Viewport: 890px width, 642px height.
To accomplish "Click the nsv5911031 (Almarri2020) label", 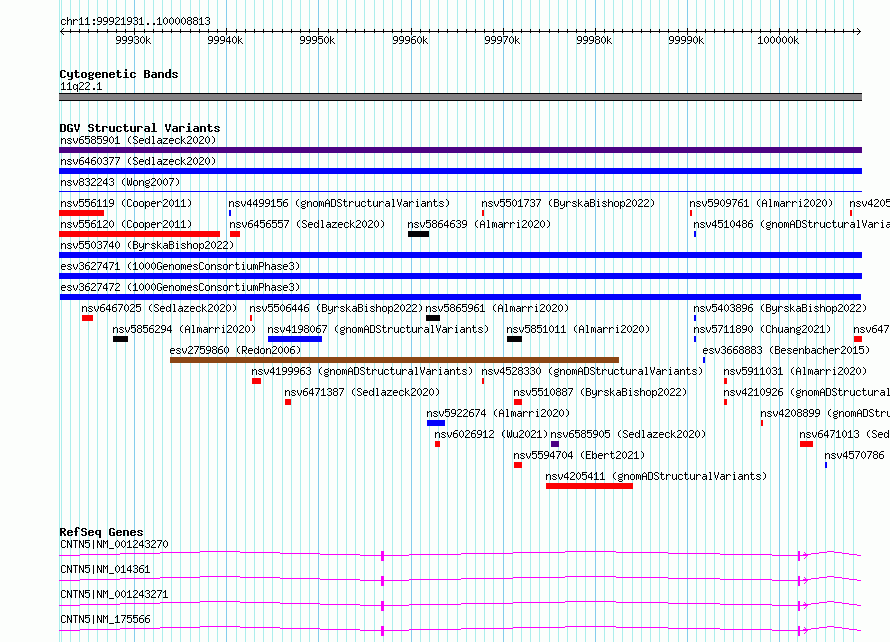I will click(x=795, y=371).
